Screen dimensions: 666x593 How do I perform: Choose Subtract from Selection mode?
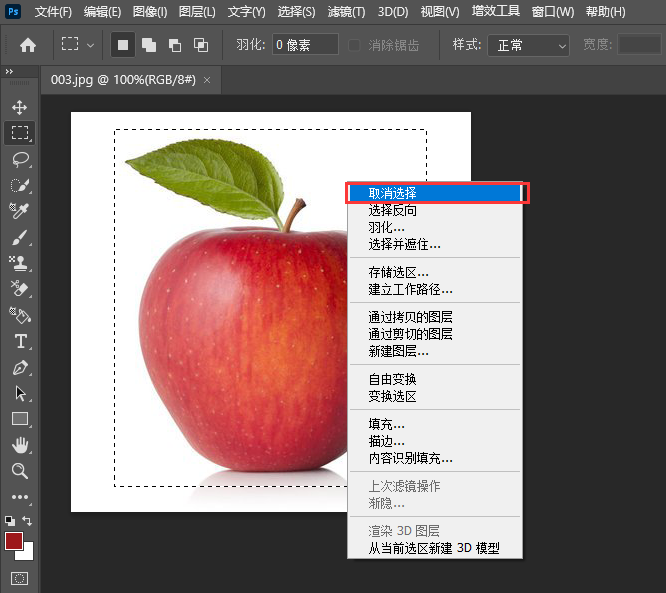point(175,45)
